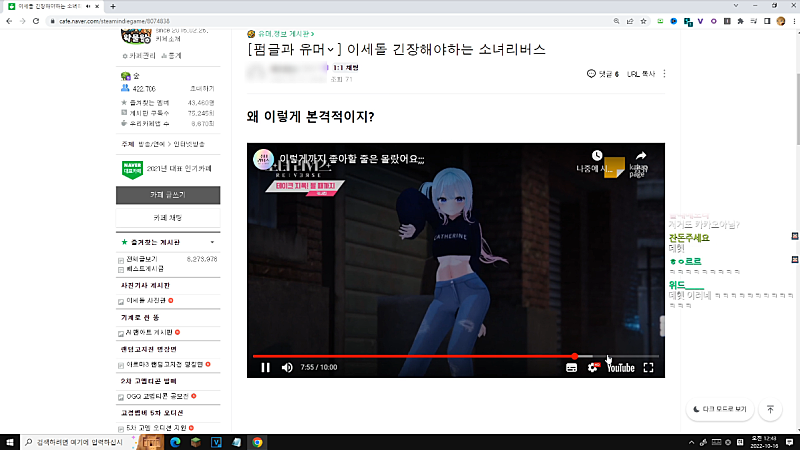Click 1:1 채팅 chat button

[345, 67]
